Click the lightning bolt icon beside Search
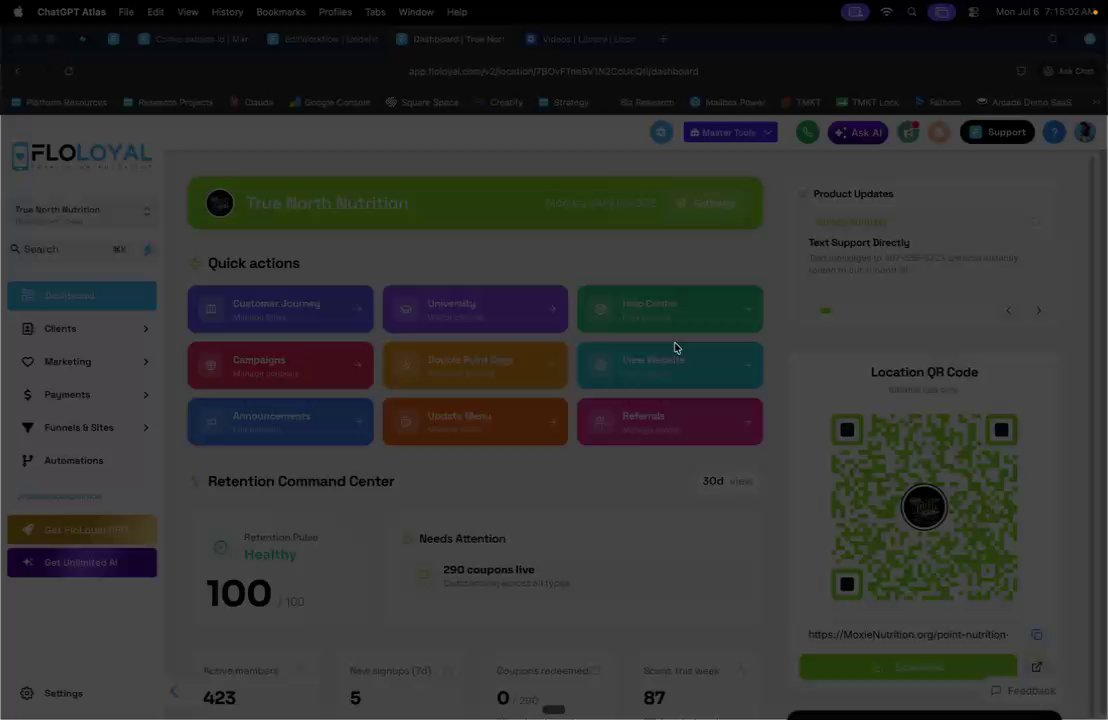Image resolution: width=1108 pixels, height=720 pixels. (148, 249)
